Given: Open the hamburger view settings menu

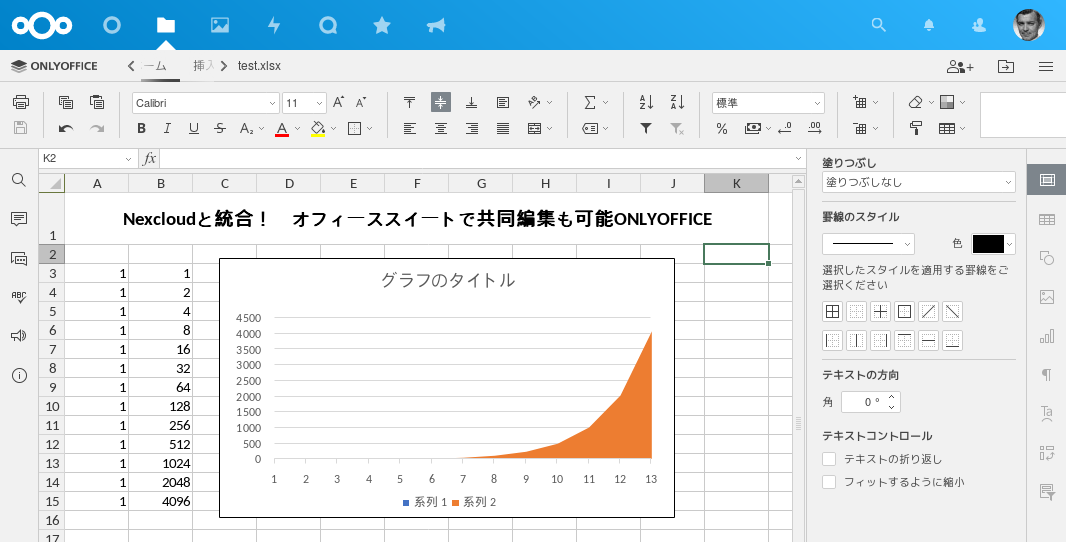Looking at the screenshot, I should point(1046,66).
